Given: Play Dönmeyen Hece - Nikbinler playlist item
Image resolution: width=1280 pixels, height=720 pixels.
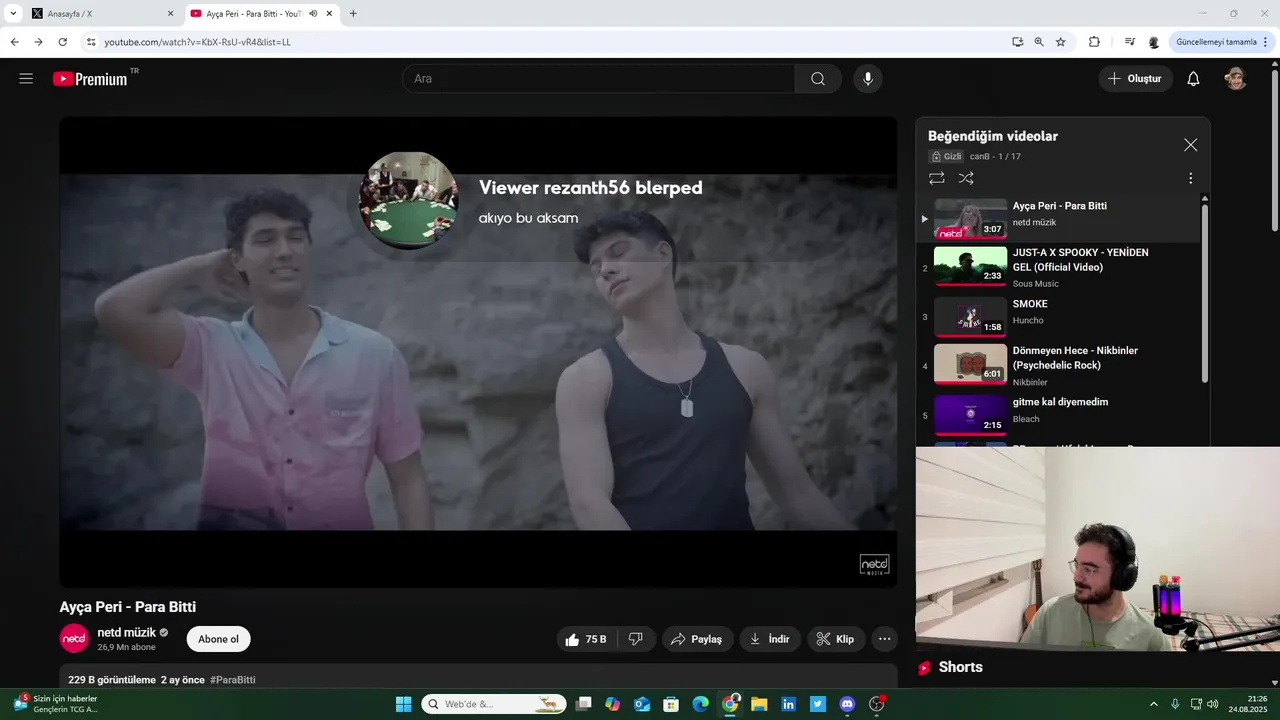Looking at the screenshot, I should 1058,365.
